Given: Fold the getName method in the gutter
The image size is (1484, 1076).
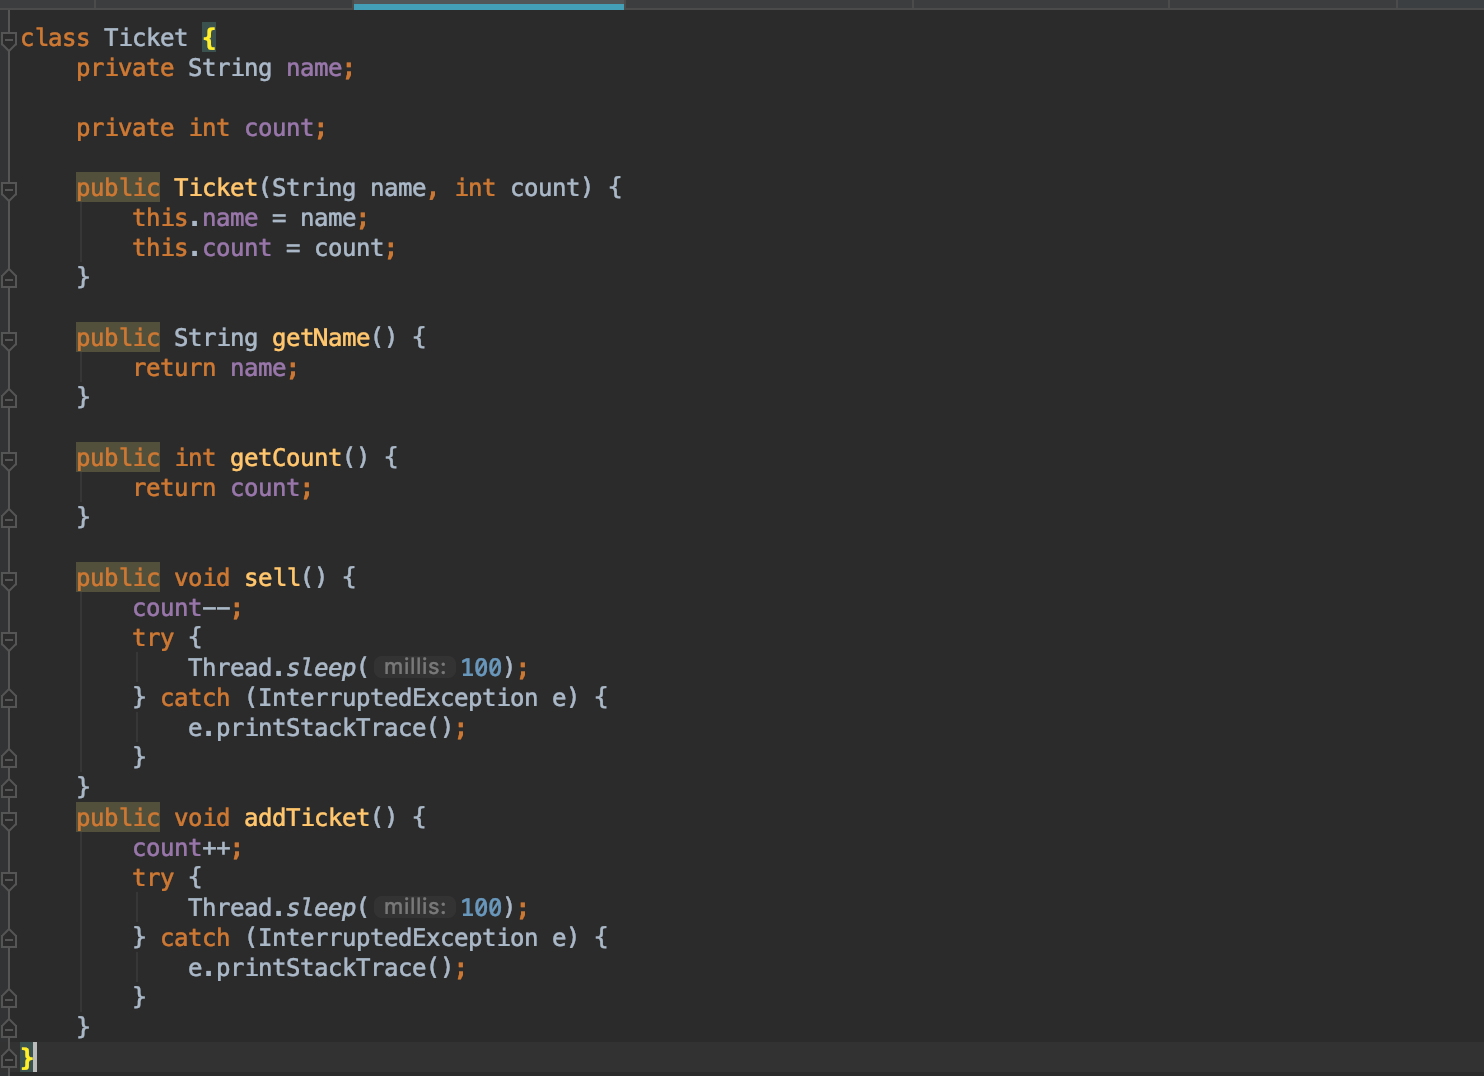Looking at the screenshot, I should click(9, 340).
